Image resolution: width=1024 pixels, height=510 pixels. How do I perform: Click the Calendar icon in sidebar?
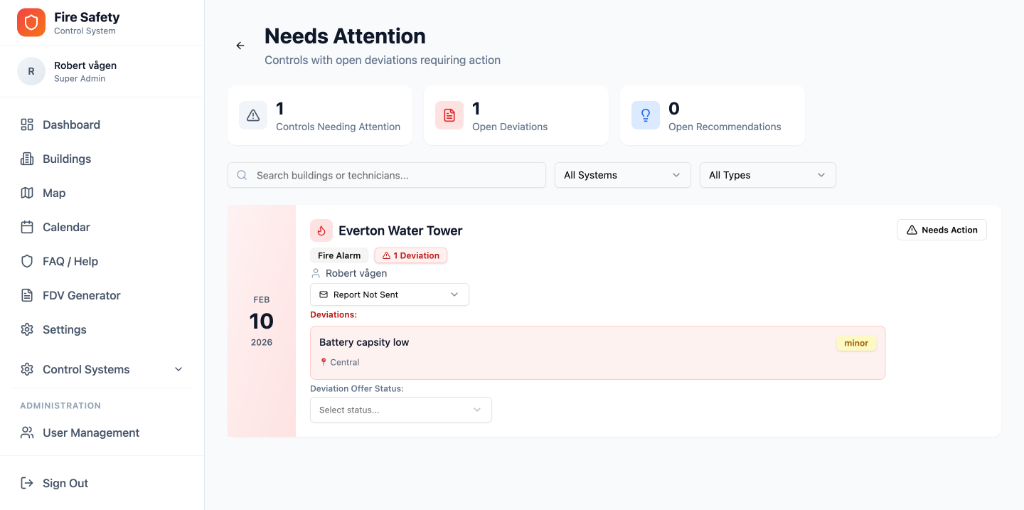pyautogui.click(x=27, y=227)
